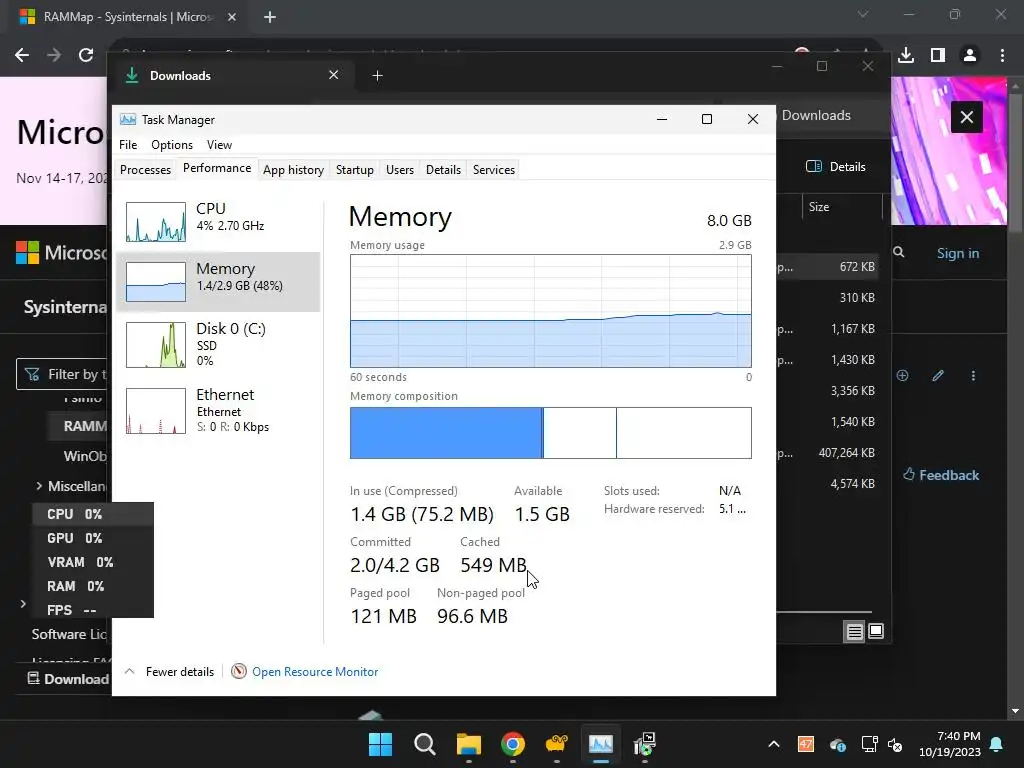The image size is (1024, 768).
Task: Show hidden system tray icons
Action: (x=774, y=744)
